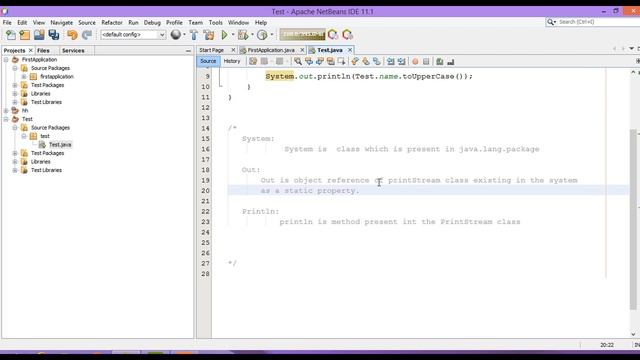Open the Run Project dropdown arrow
Viewport: 640px width, 360px height.
pos(233,35)
